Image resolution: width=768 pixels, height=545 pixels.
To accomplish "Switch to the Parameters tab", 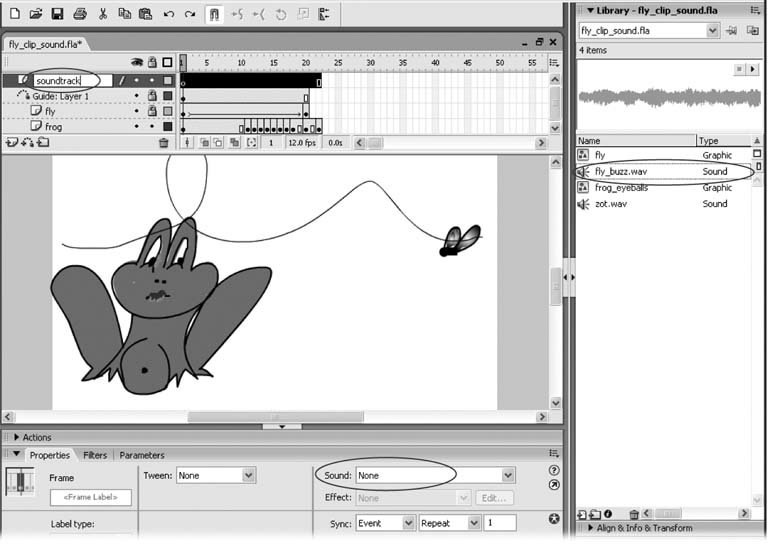I will pos(142,455).
